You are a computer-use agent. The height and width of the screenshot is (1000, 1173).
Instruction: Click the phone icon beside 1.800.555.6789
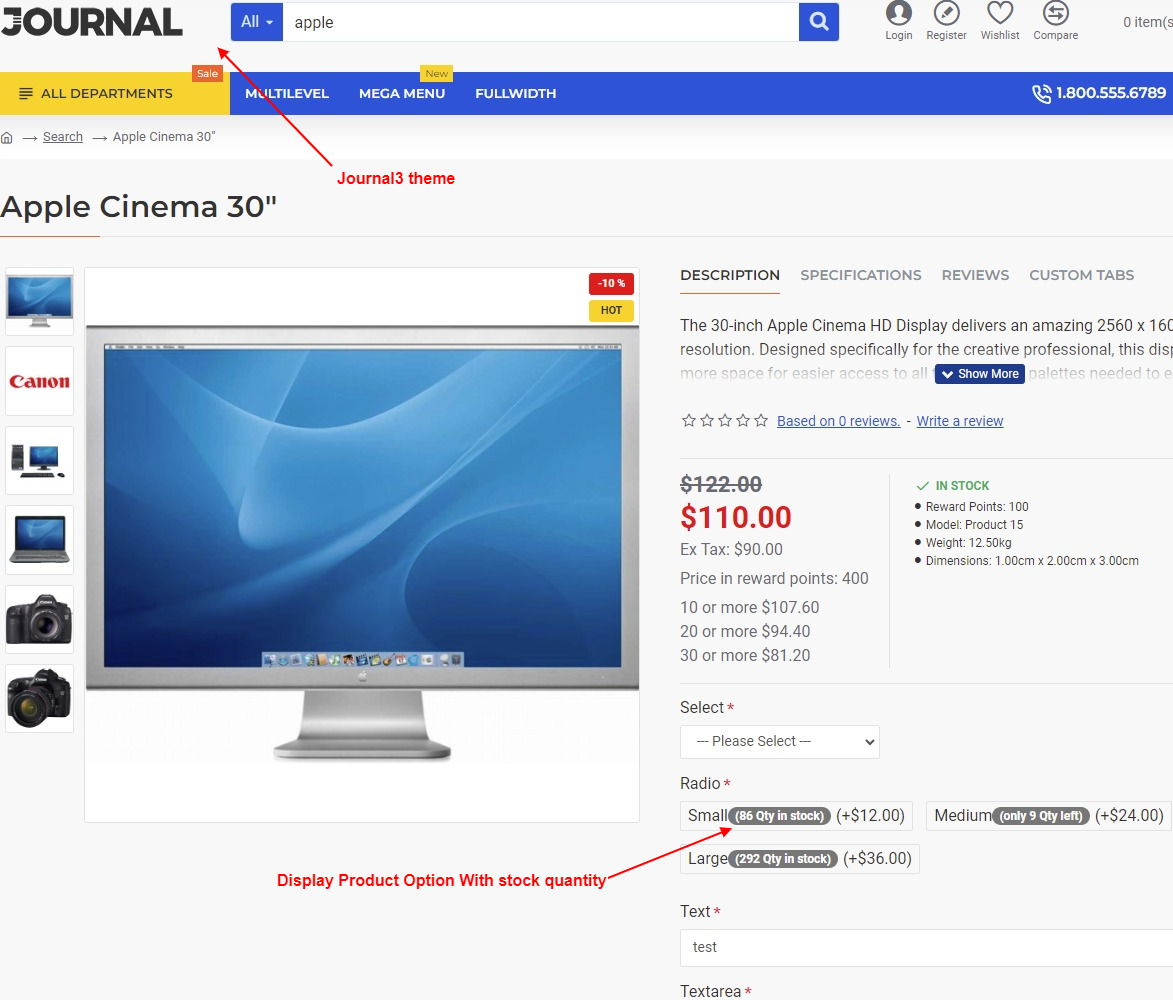pyautogui.click(x=1041, y=93)
